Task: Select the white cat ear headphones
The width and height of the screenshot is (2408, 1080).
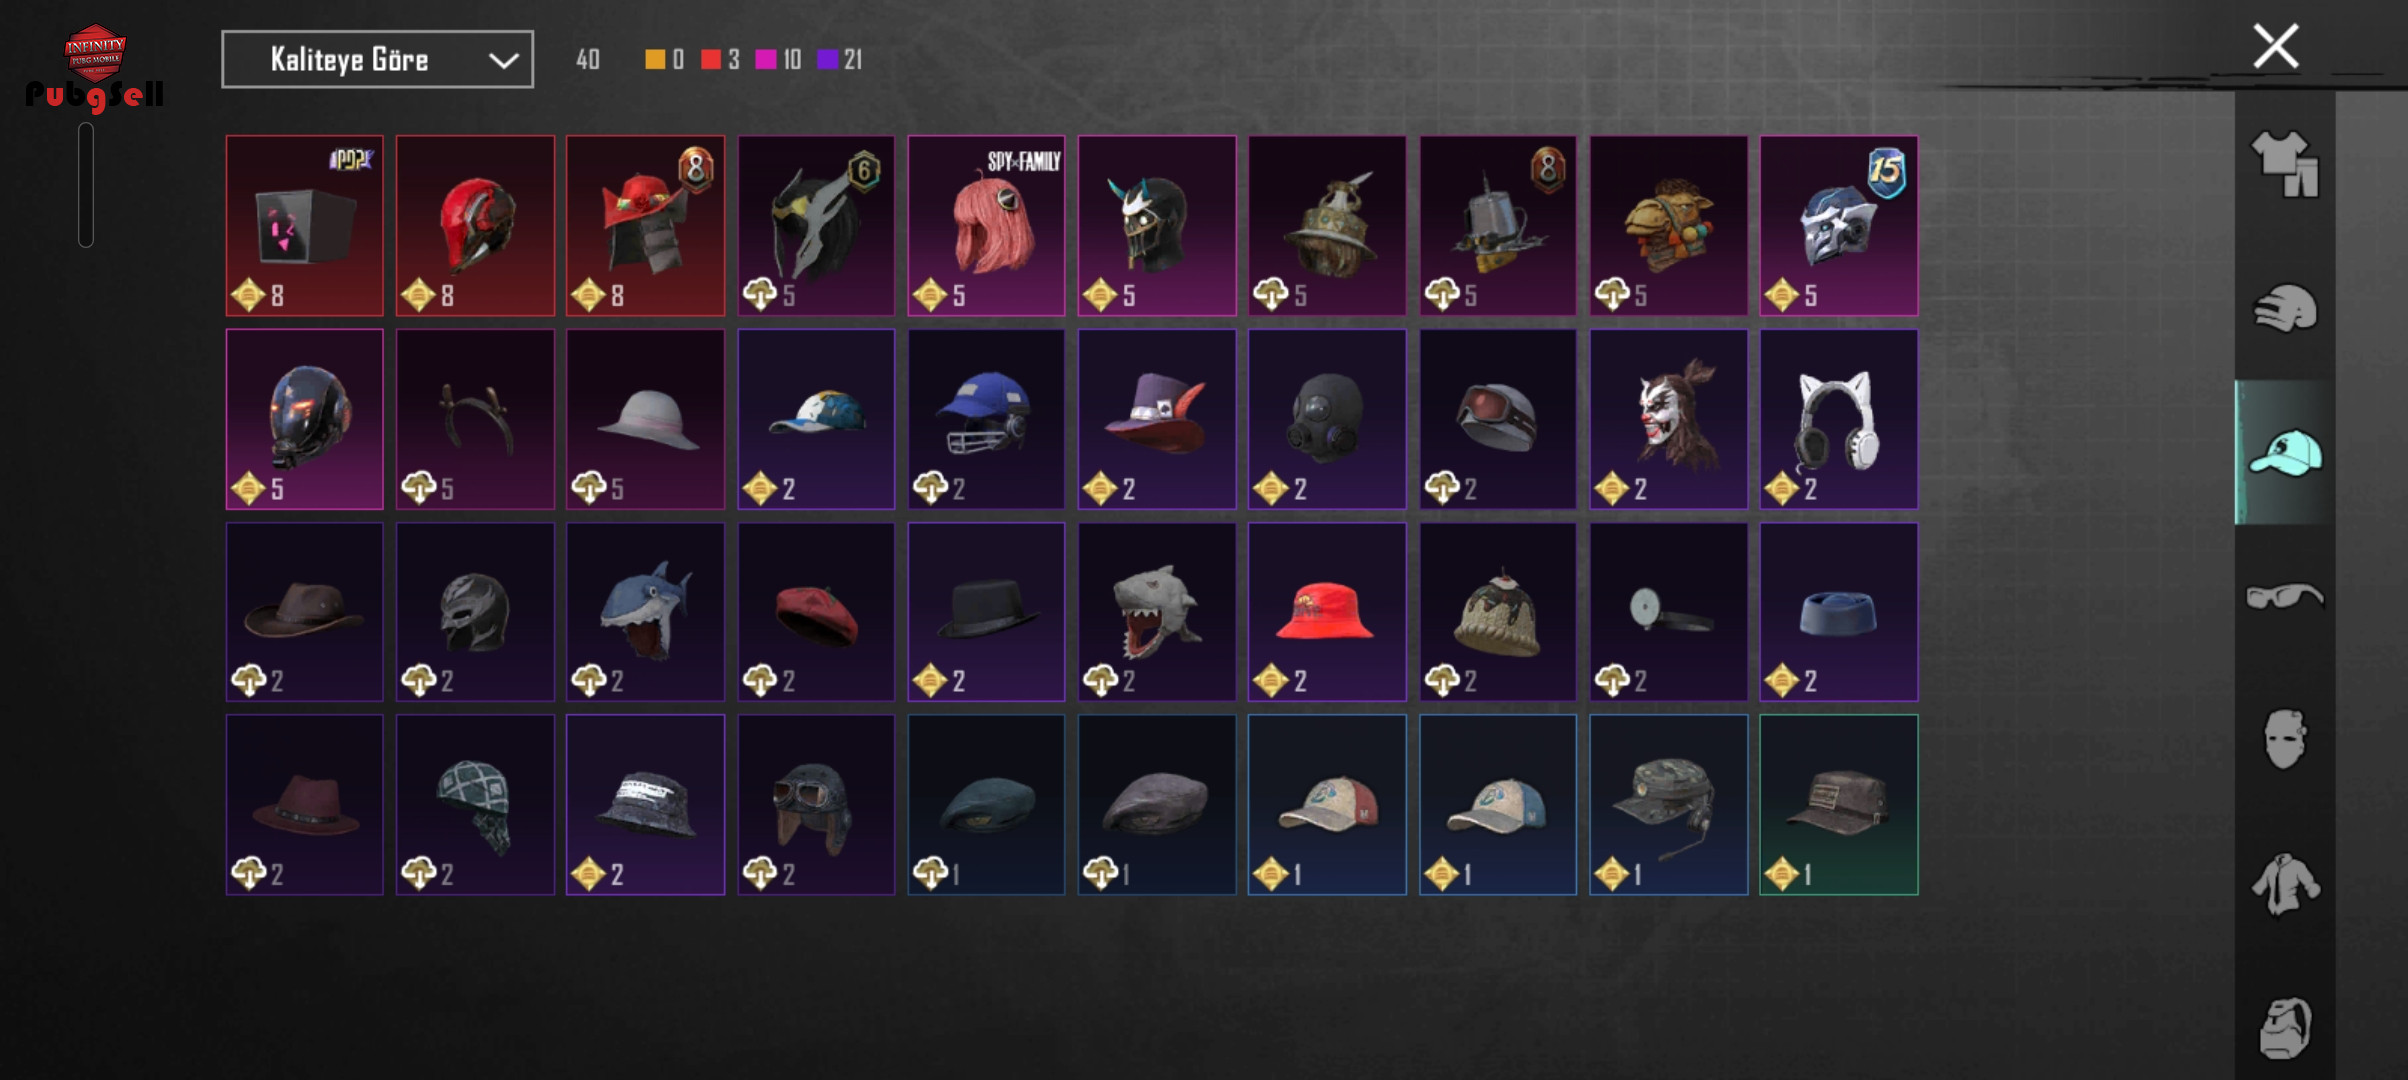Action: [1838, 419]
